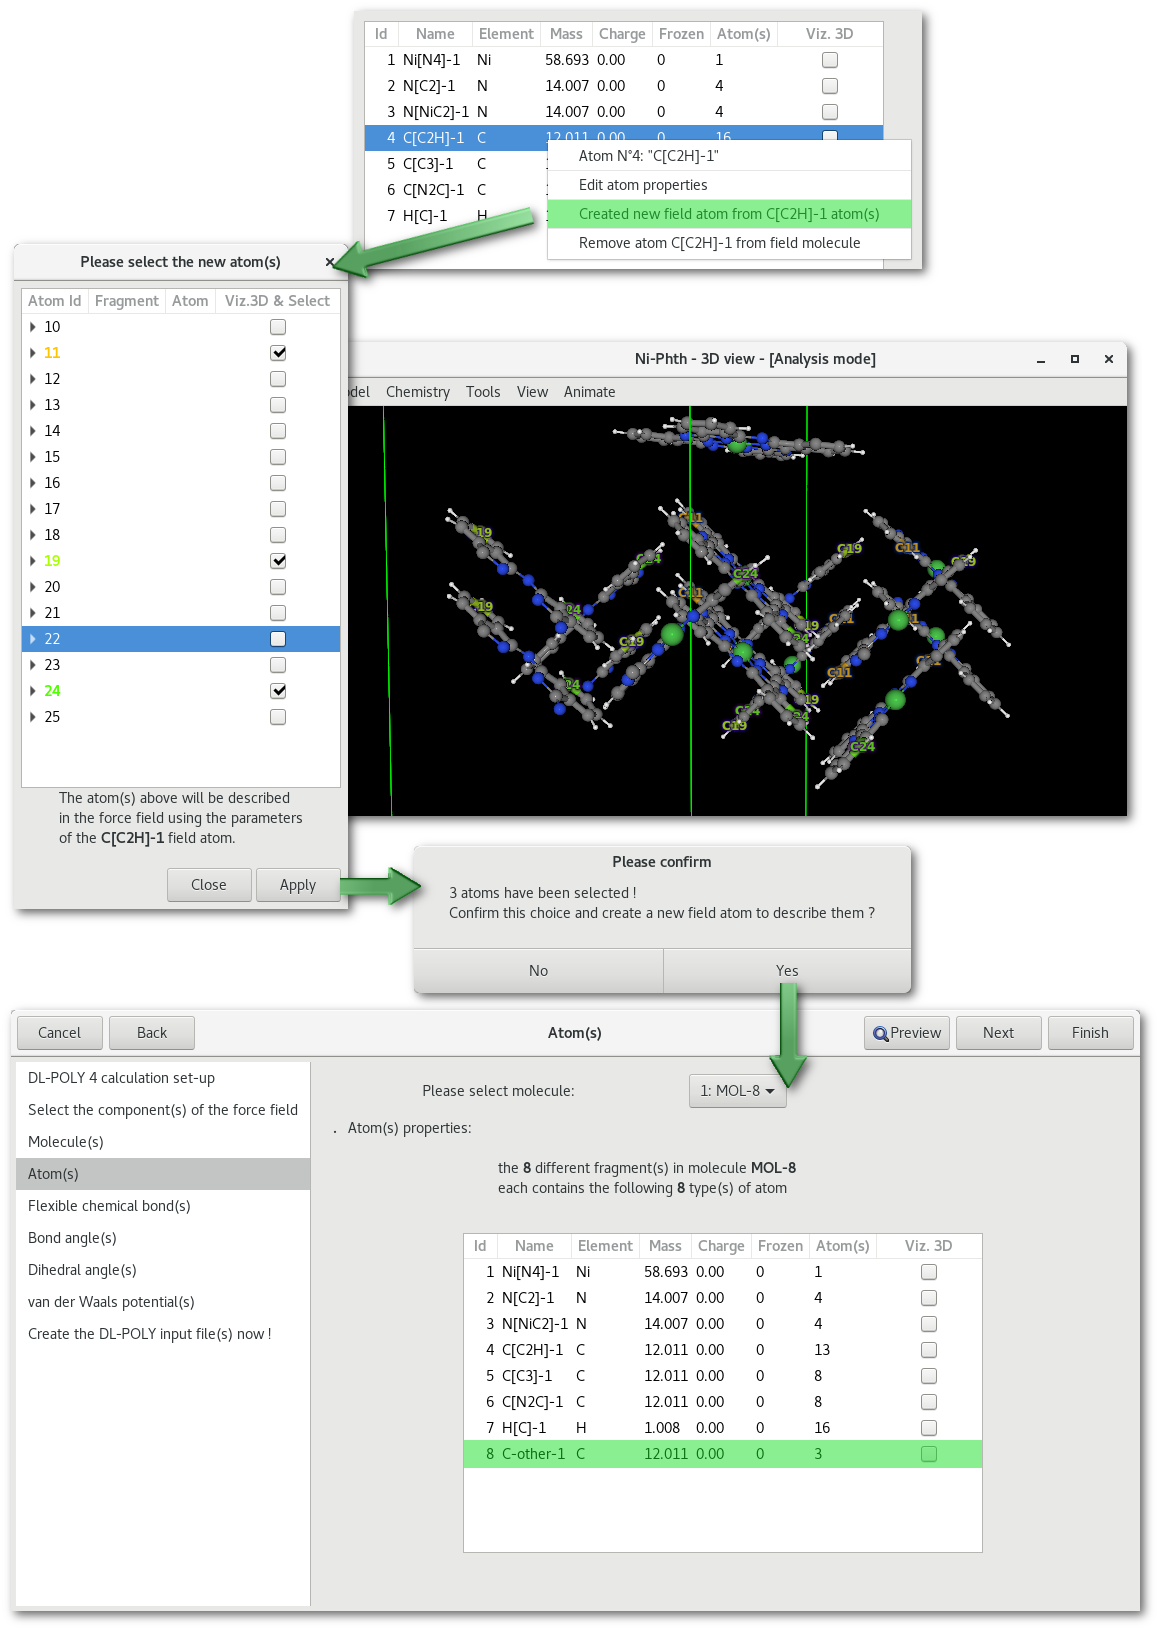The width and height of the screenshot is (1159, 1630).
Task: Confirm with the Yes button
Action: tap(787, 971)
